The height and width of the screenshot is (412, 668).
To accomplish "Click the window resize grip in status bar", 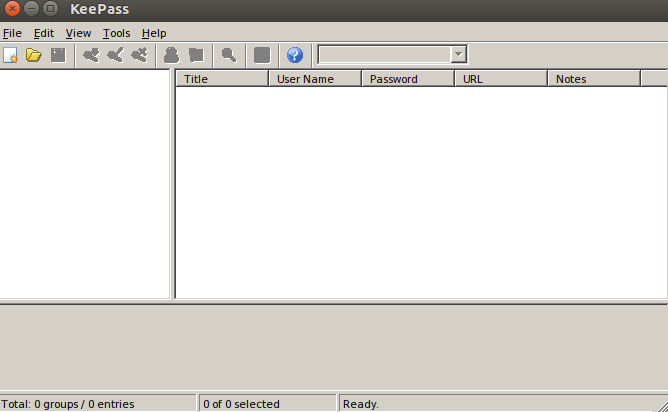I will (x=662, y=406).
